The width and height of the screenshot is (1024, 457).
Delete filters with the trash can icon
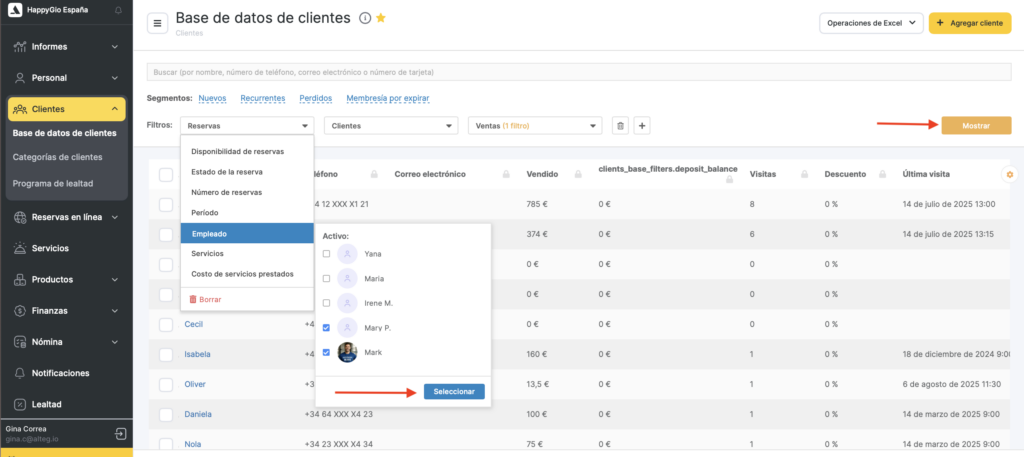point(620,126)
